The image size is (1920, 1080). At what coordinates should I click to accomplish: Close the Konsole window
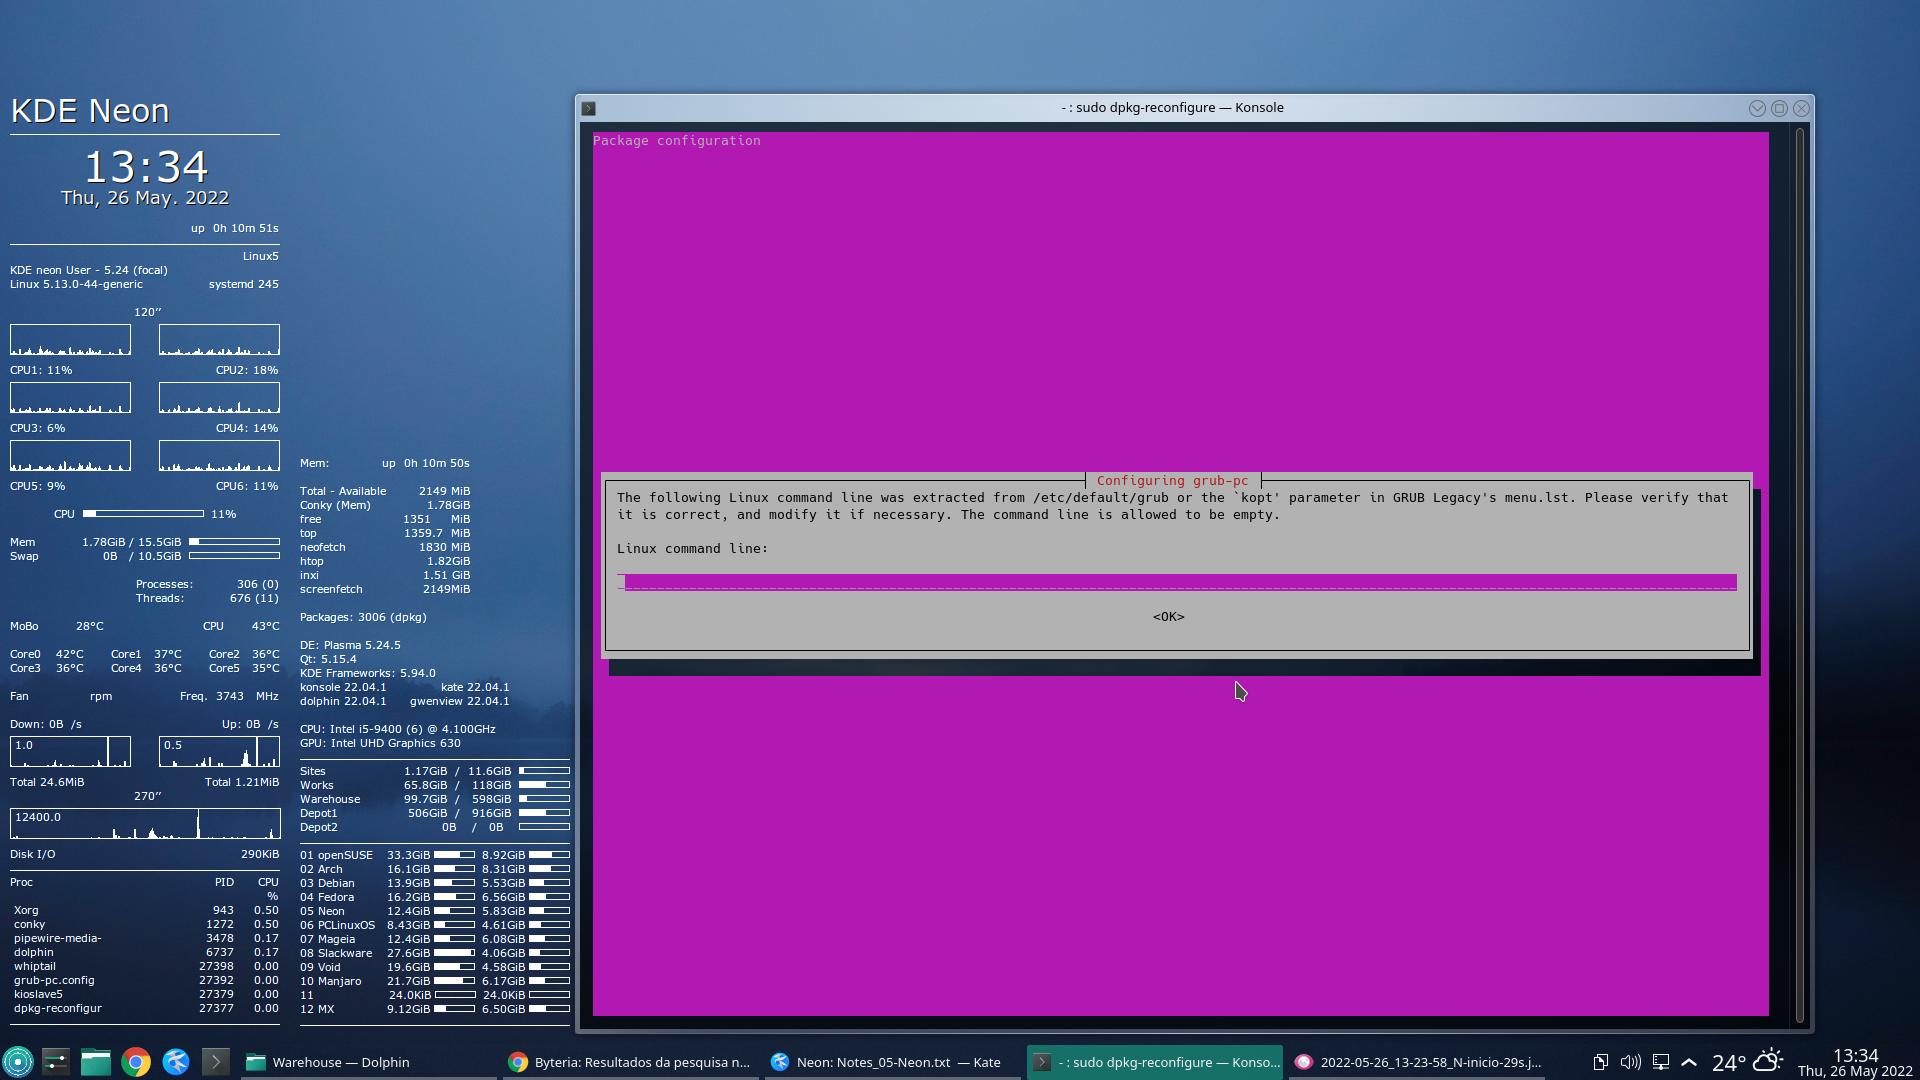click(x=1801, y=108)
